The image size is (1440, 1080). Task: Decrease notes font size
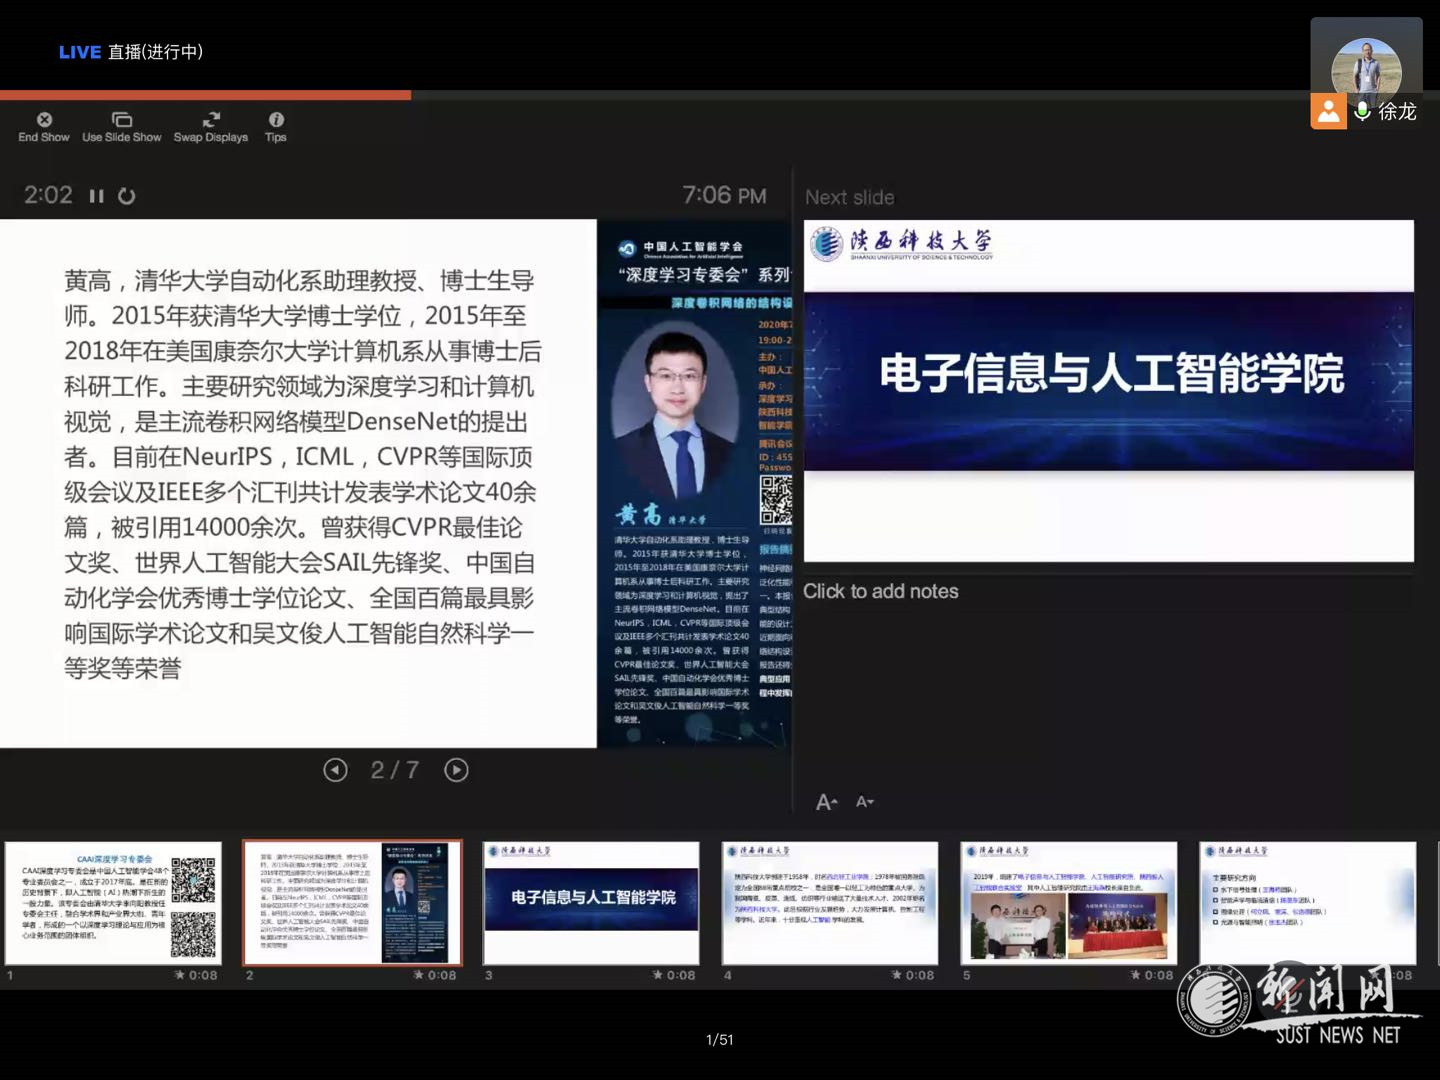(x=865, y=802)
